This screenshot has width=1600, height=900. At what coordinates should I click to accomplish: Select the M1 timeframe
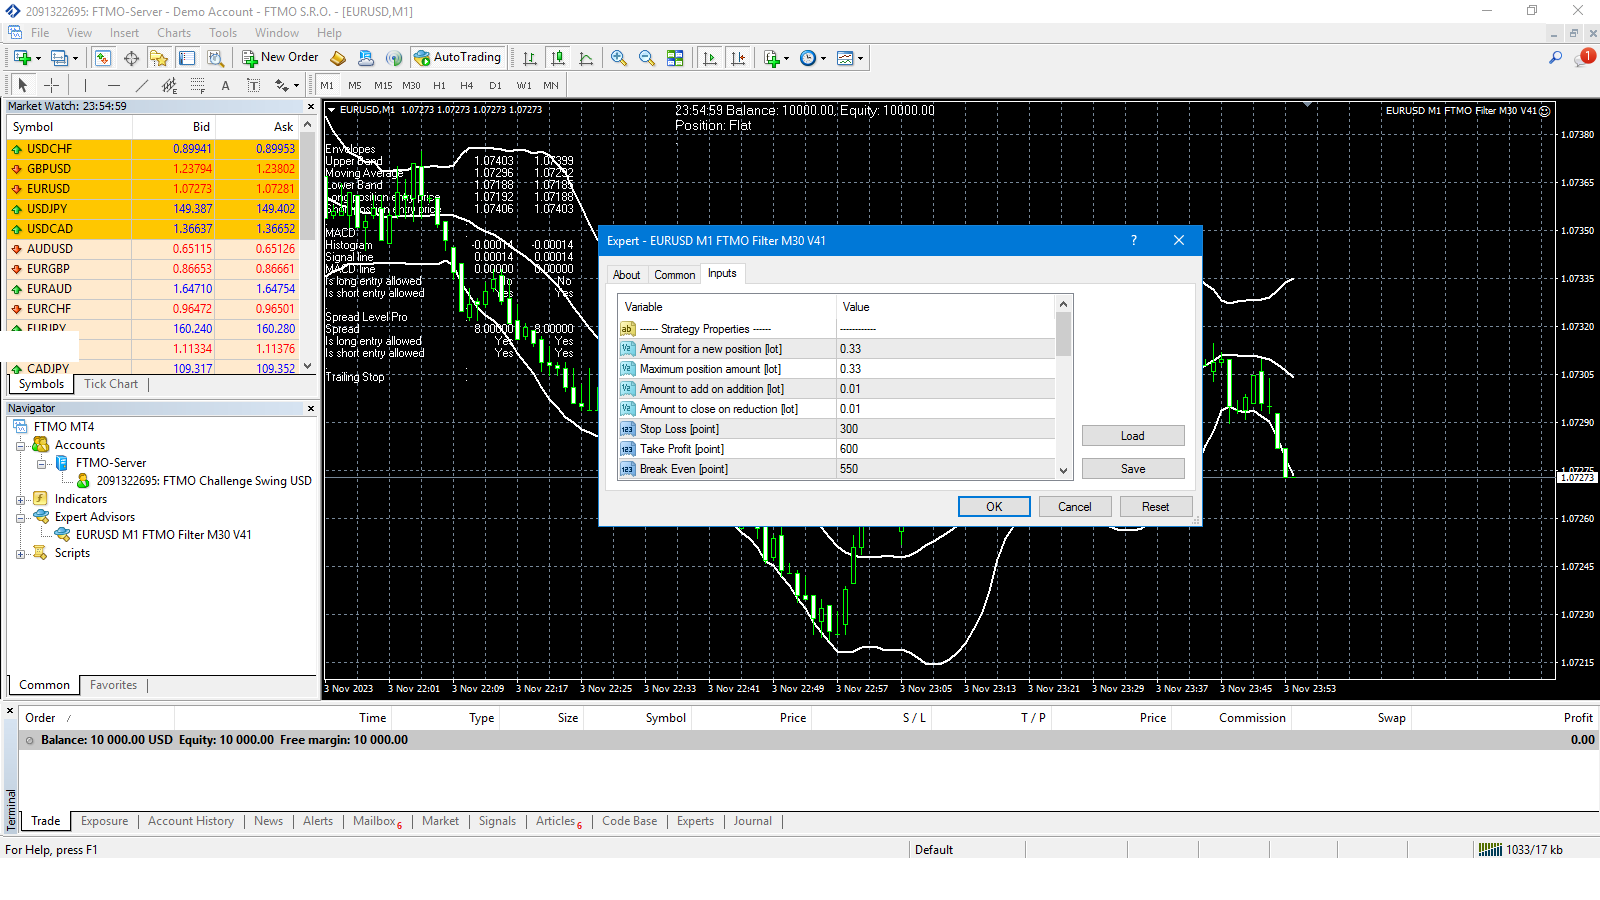click(x=327, y=86)
